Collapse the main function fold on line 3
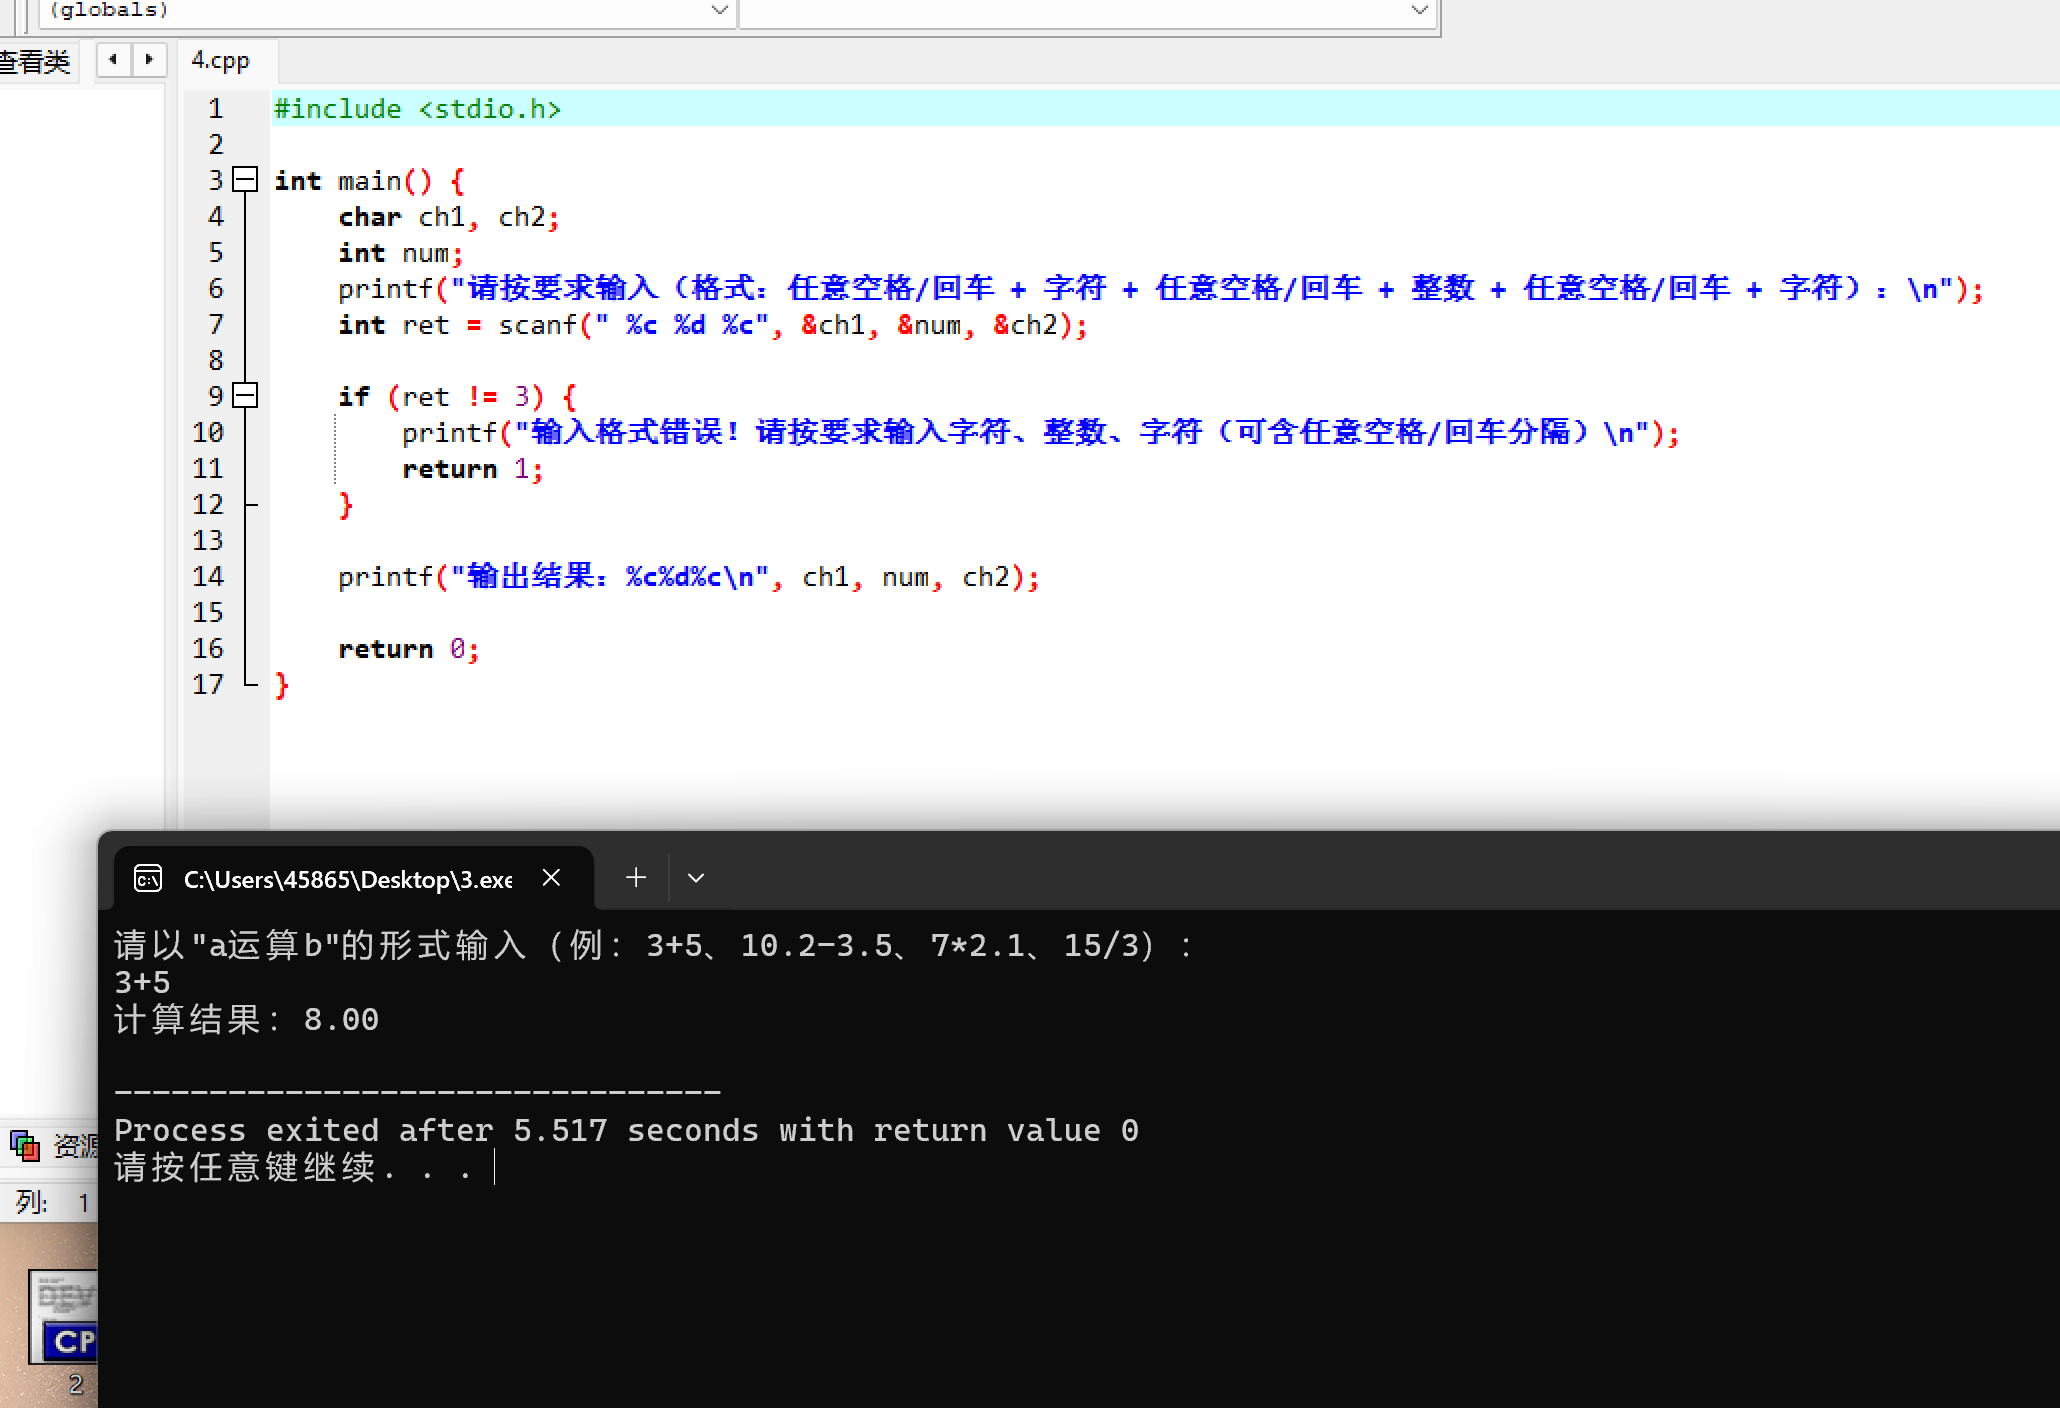 click(245, 180)
